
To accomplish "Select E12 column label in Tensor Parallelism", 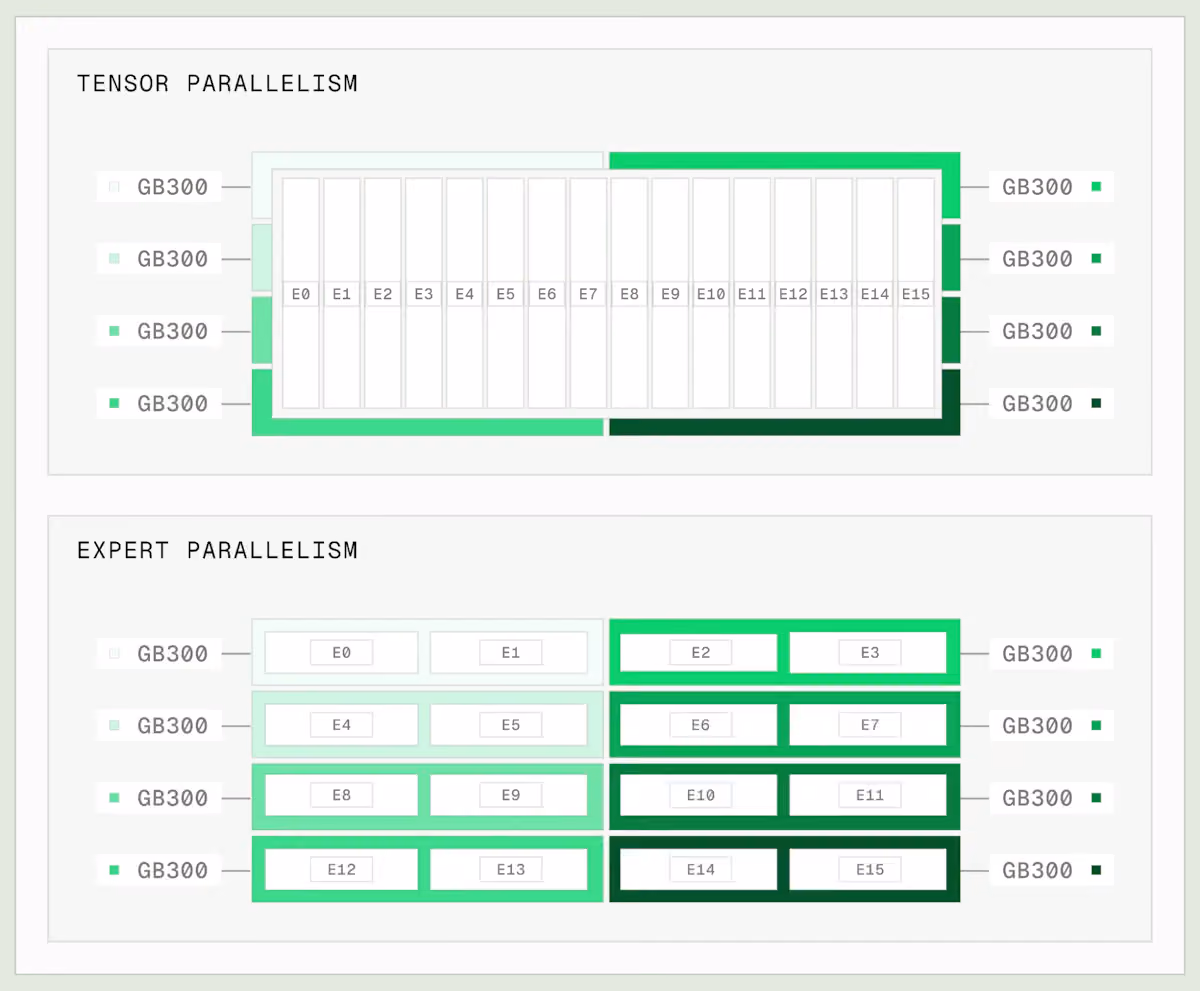I will (x=793, y=294).
